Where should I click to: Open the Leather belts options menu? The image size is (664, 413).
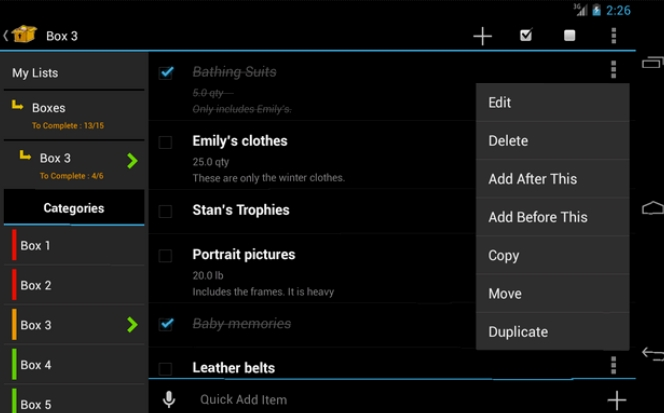pos(613,365)
